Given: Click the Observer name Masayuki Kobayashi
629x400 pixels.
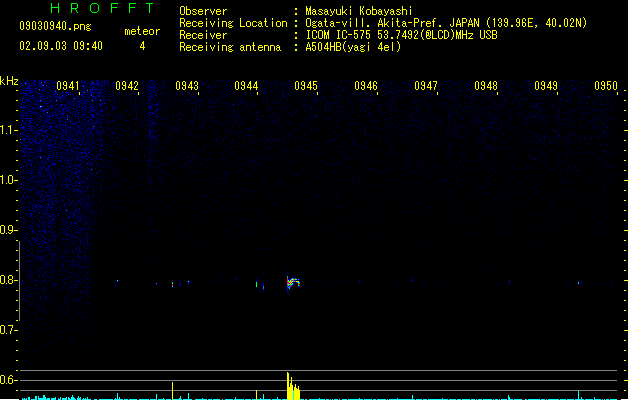Looking at the screenshot, I should [x=359, y=11].
